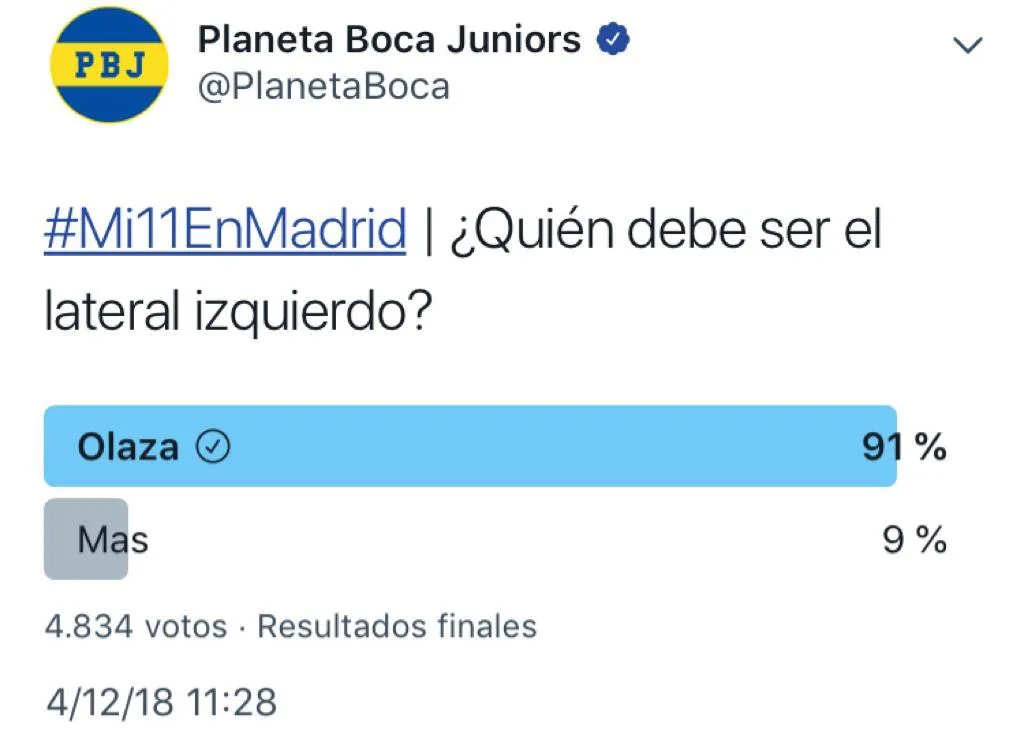The height and width of the screenshot is (756, 1024).
Task: Click the PBJ letters in the logo
Action: coord(106,66)
